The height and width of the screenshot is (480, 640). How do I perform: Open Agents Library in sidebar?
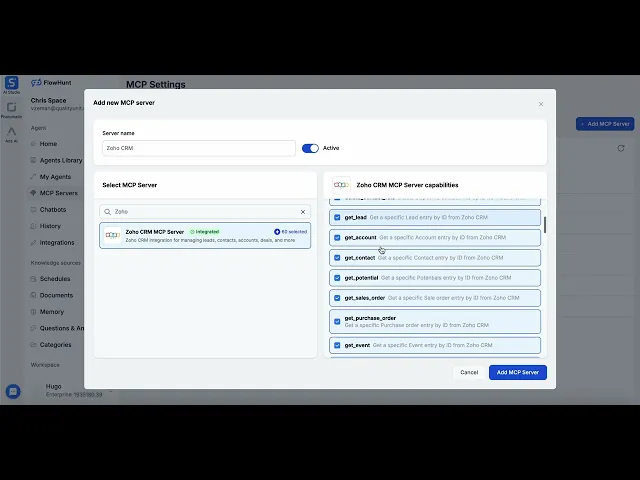(56, 160)
